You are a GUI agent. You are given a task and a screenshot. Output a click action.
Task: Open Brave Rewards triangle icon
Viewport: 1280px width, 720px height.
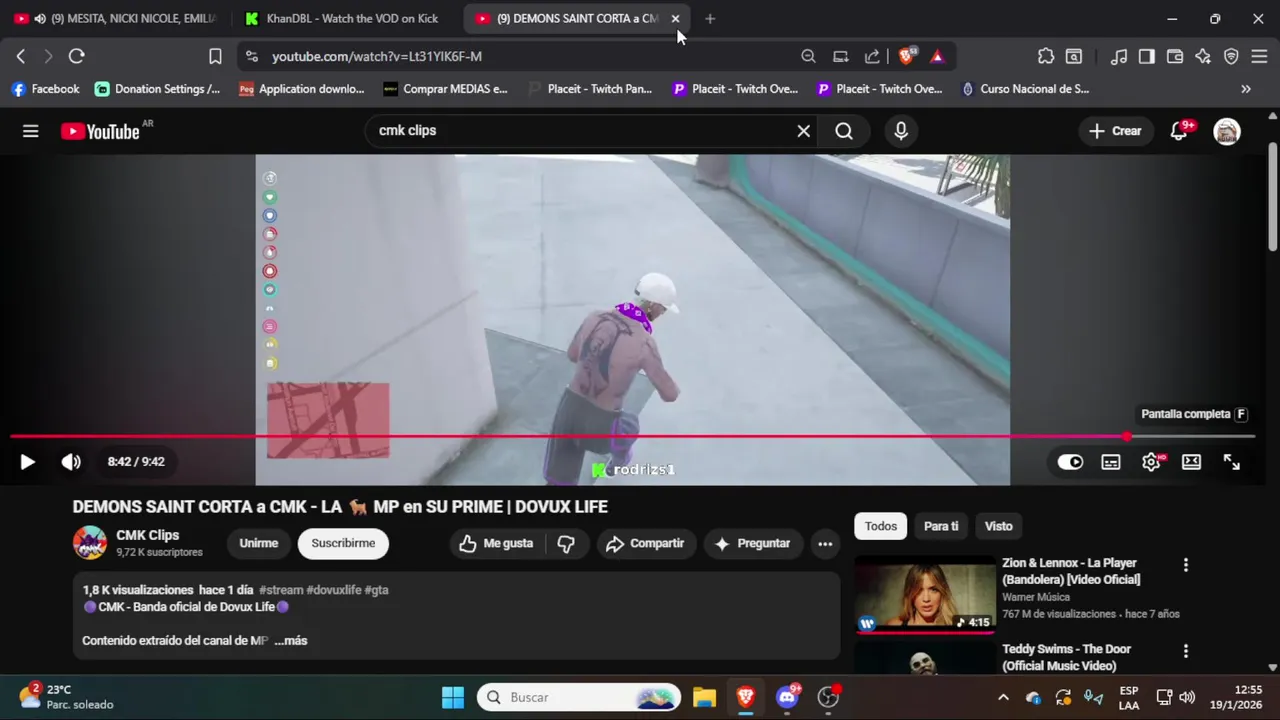pyautogui.click(x=937, y=56)
